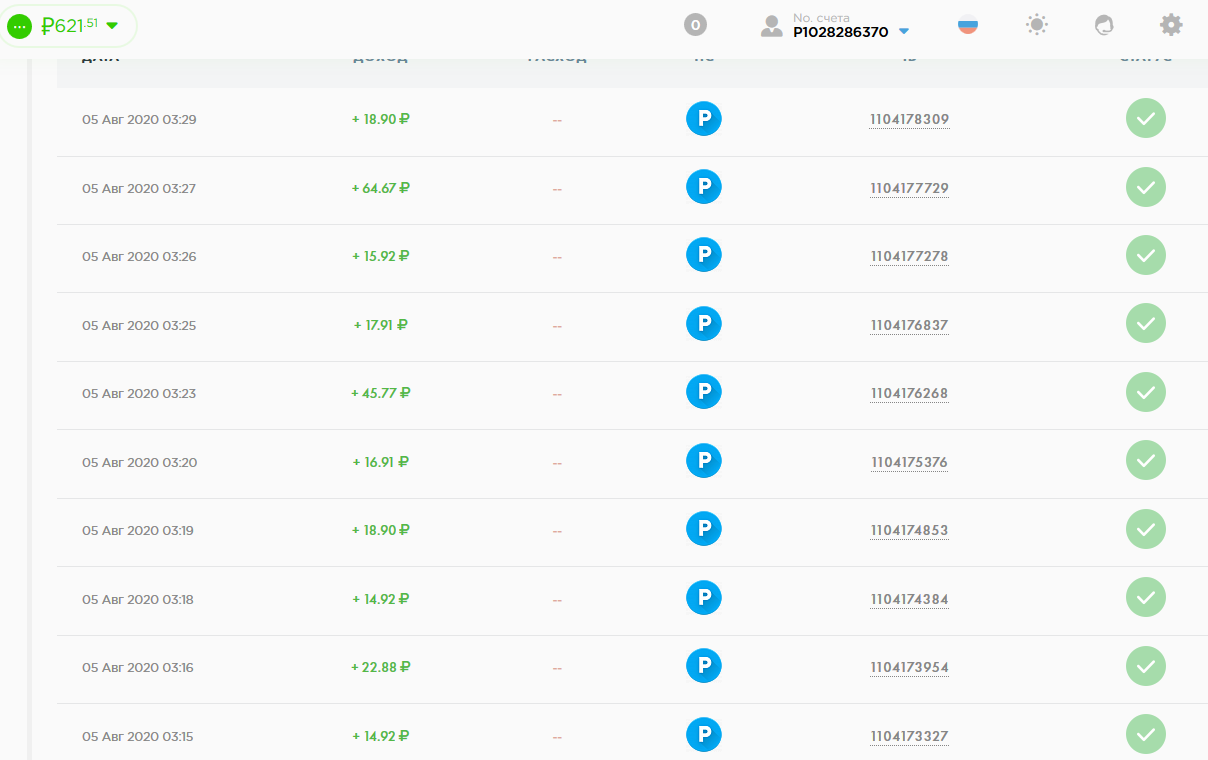The image size is (1208, 760).
Task: Expand account P1028286370 dropdown arrow
Action: pyautogui.click(x=904, y=32)
